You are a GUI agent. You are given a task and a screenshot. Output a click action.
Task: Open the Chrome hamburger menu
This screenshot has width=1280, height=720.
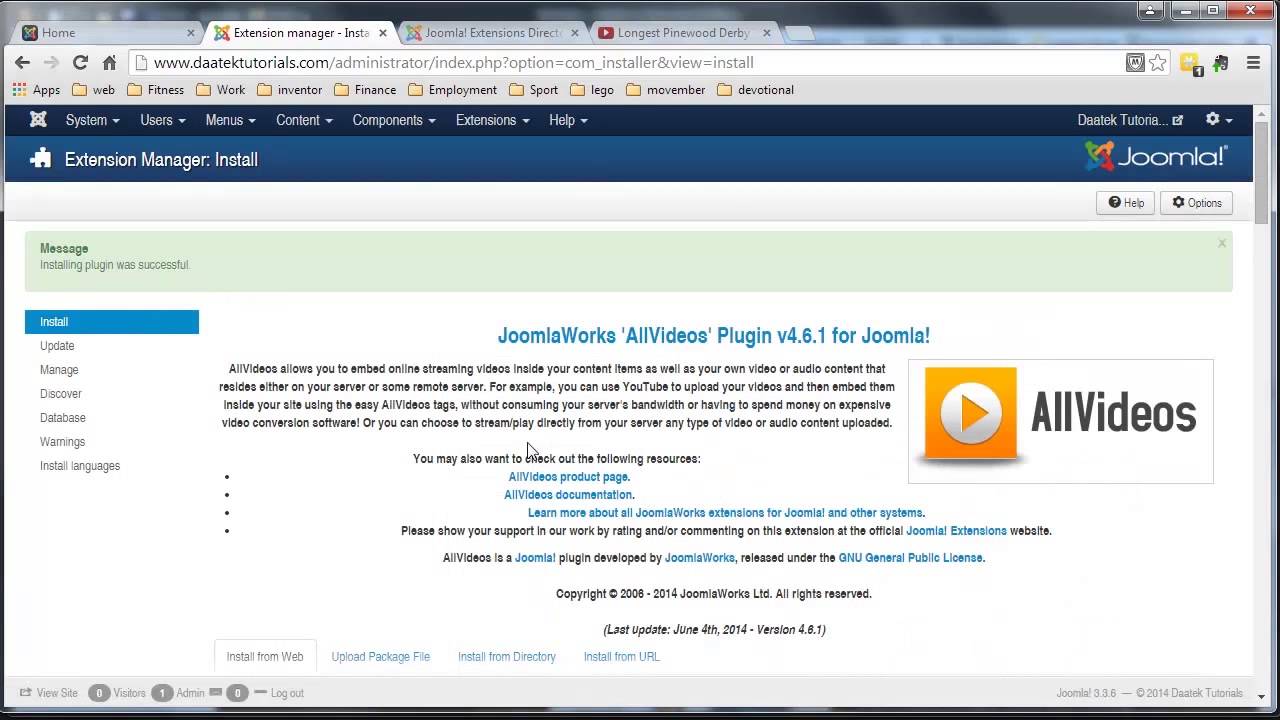pos(1253,62)
